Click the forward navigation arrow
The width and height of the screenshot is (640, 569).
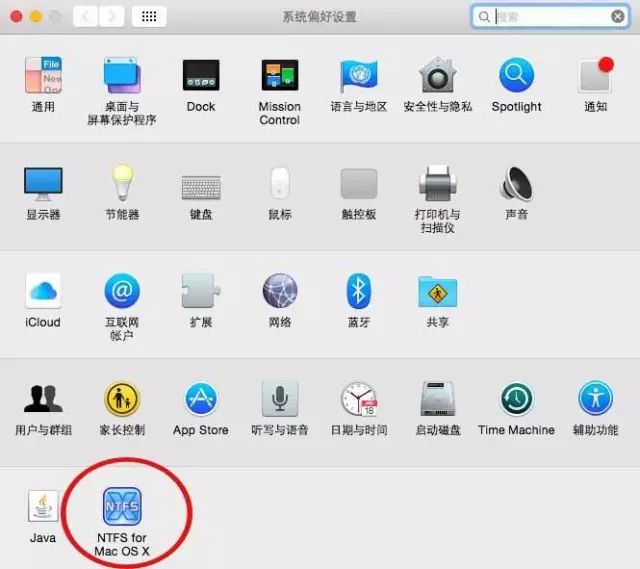click(x=112, y=17)
